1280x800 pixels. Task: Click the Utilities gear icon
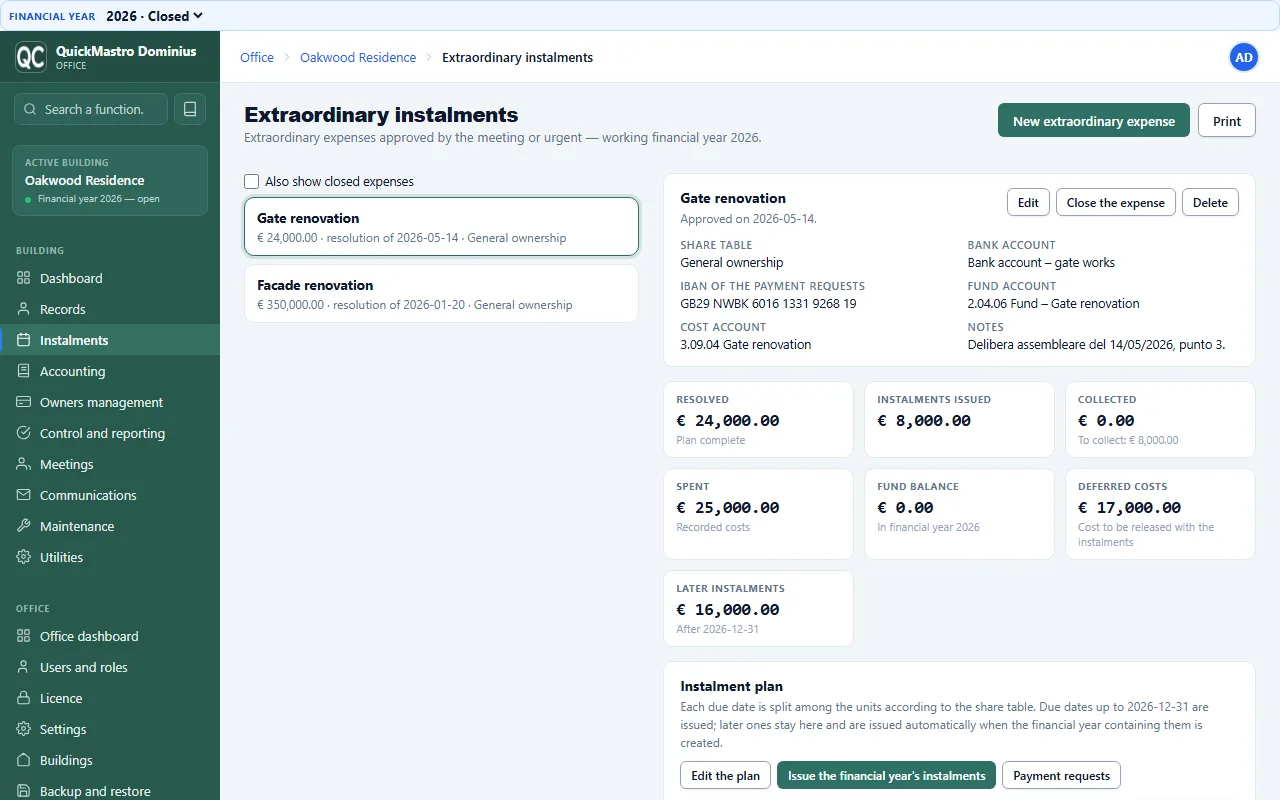click(24, 557)
